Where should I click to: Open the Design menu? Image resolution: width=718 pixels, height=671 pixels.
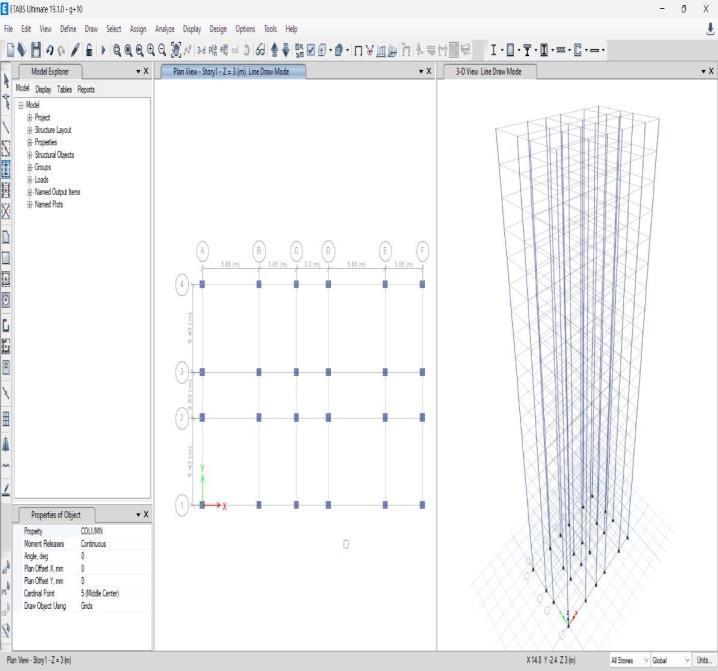[x=218, y=29]
